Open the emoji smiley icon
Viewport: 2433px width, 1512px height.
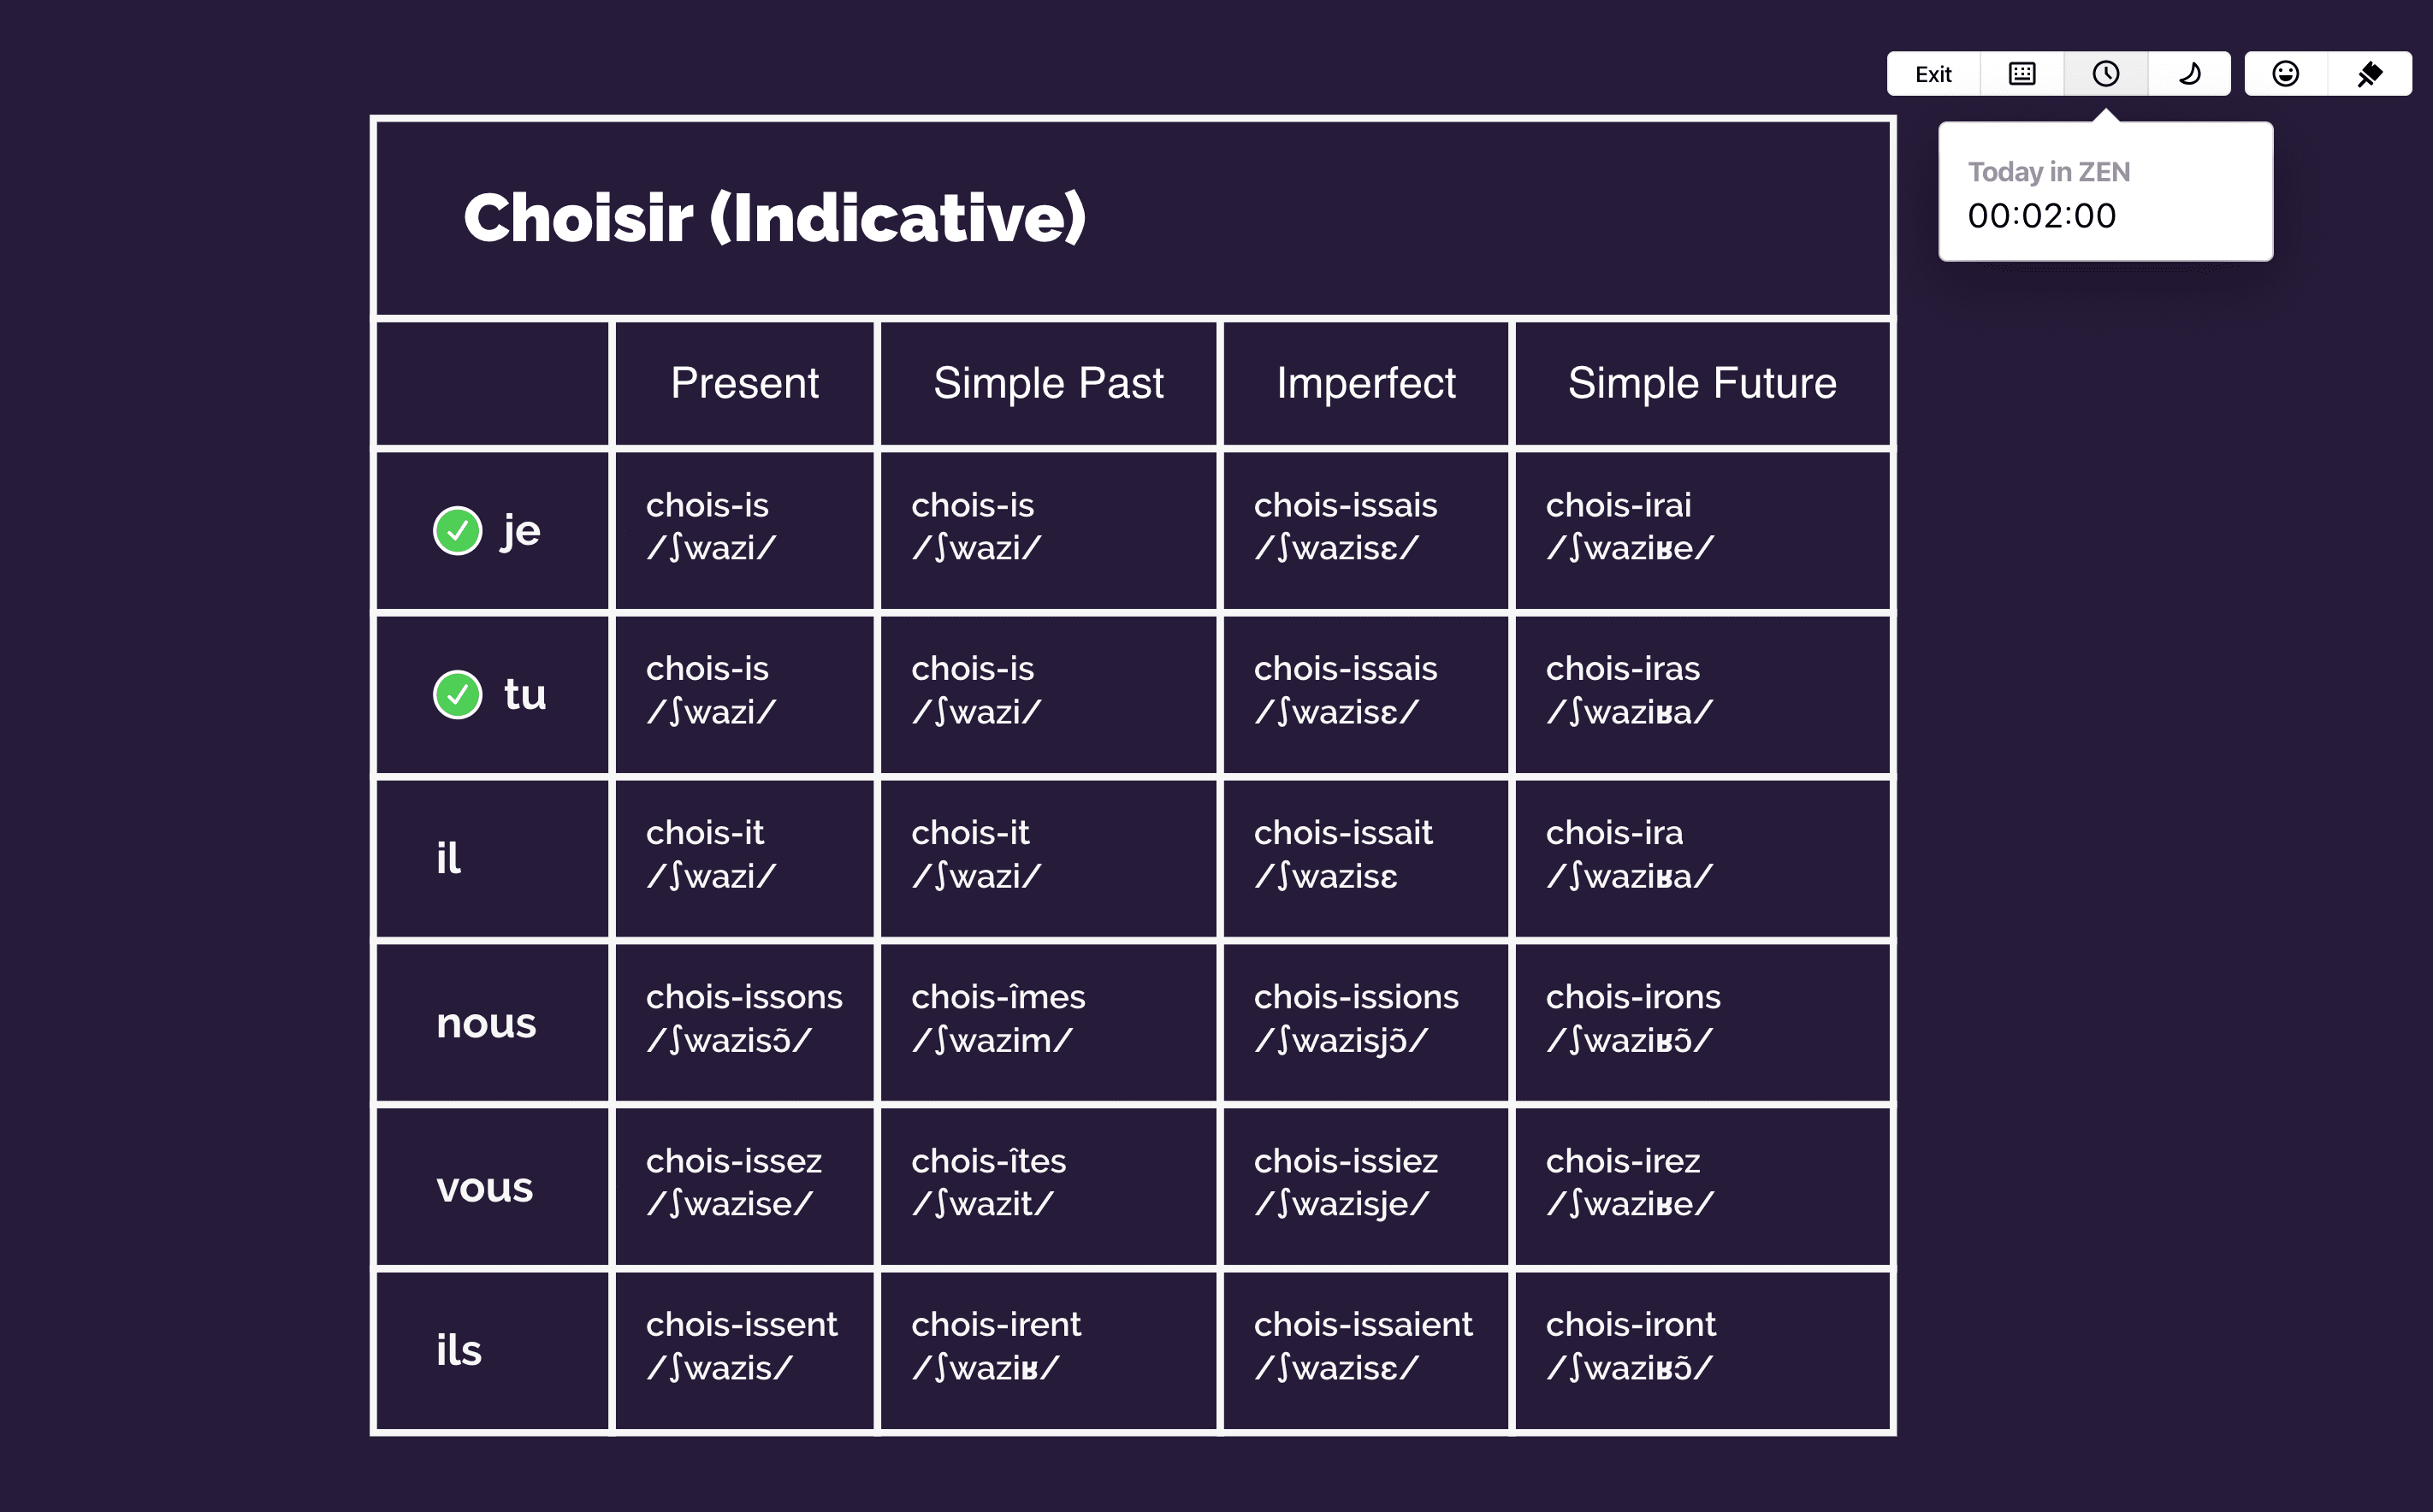pyautogui.click(x=2286, y=74)
